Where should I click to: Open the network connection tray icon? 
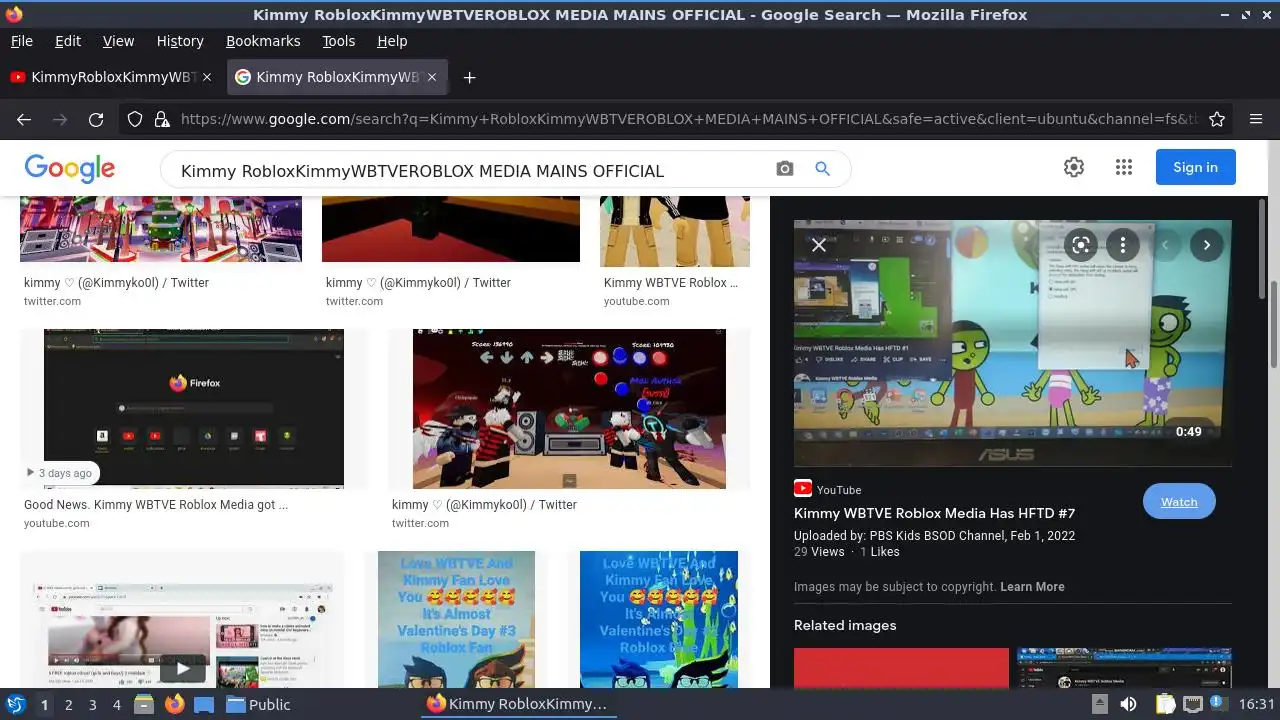[1192, 704]
